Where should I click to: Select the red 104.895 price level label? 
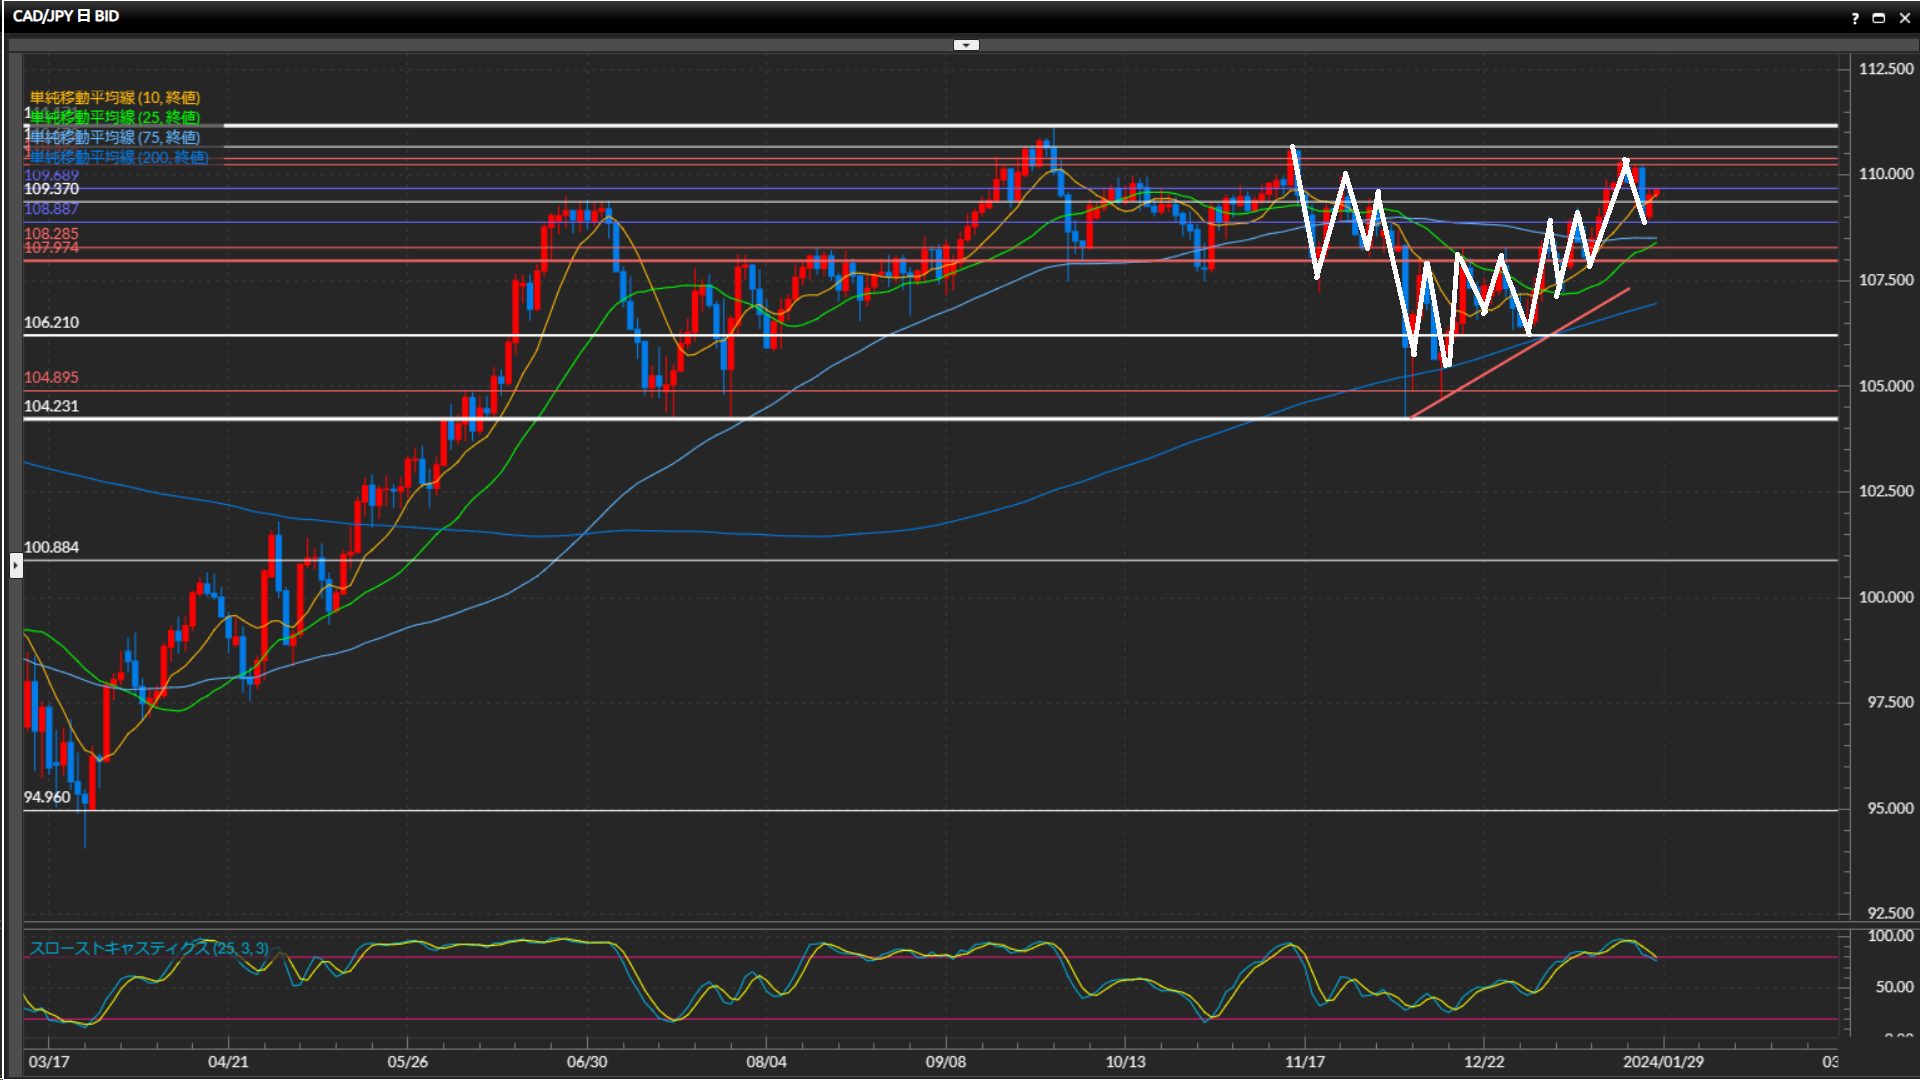pyautogui.click(x=51, y=377)
